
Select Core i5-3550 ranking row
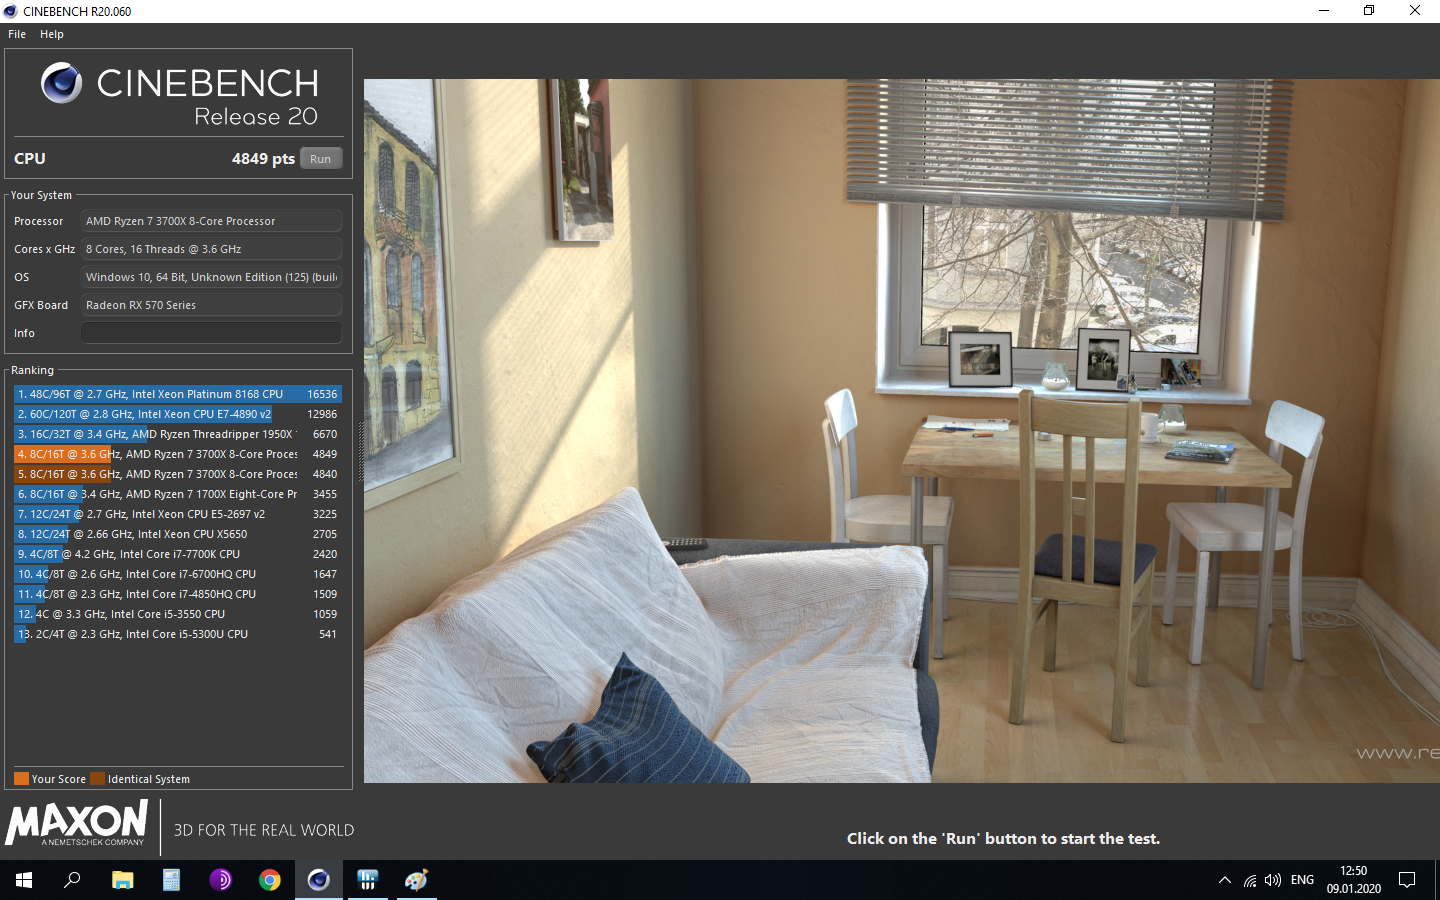pos(178,614)
